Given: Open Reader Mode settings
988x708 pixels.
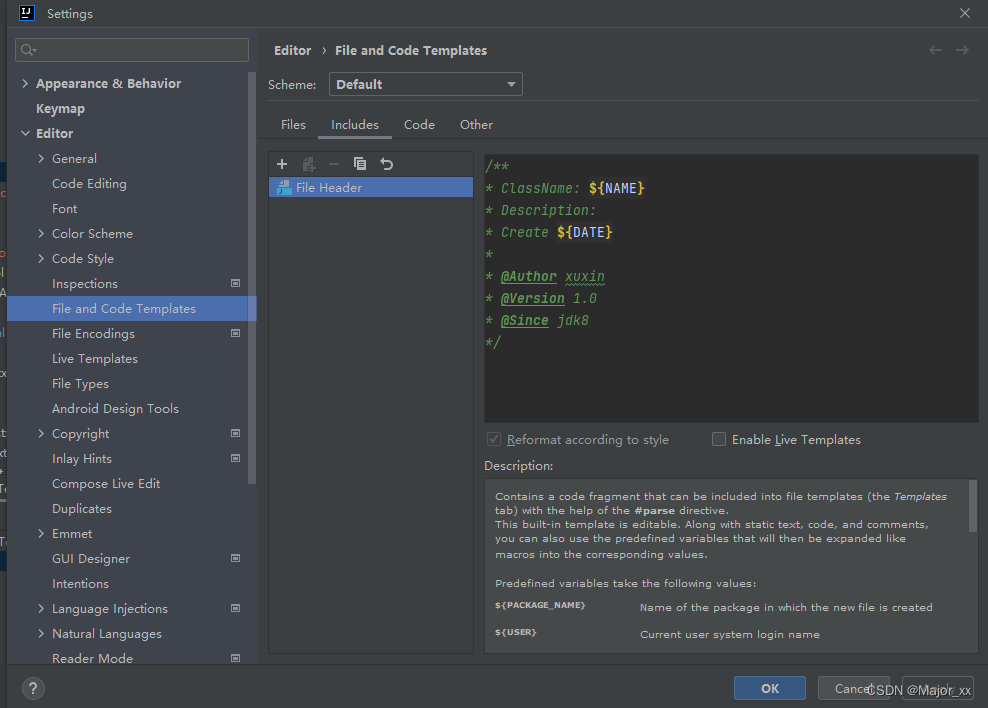Looking at the screenshot, I should click(x=93, y=658).
